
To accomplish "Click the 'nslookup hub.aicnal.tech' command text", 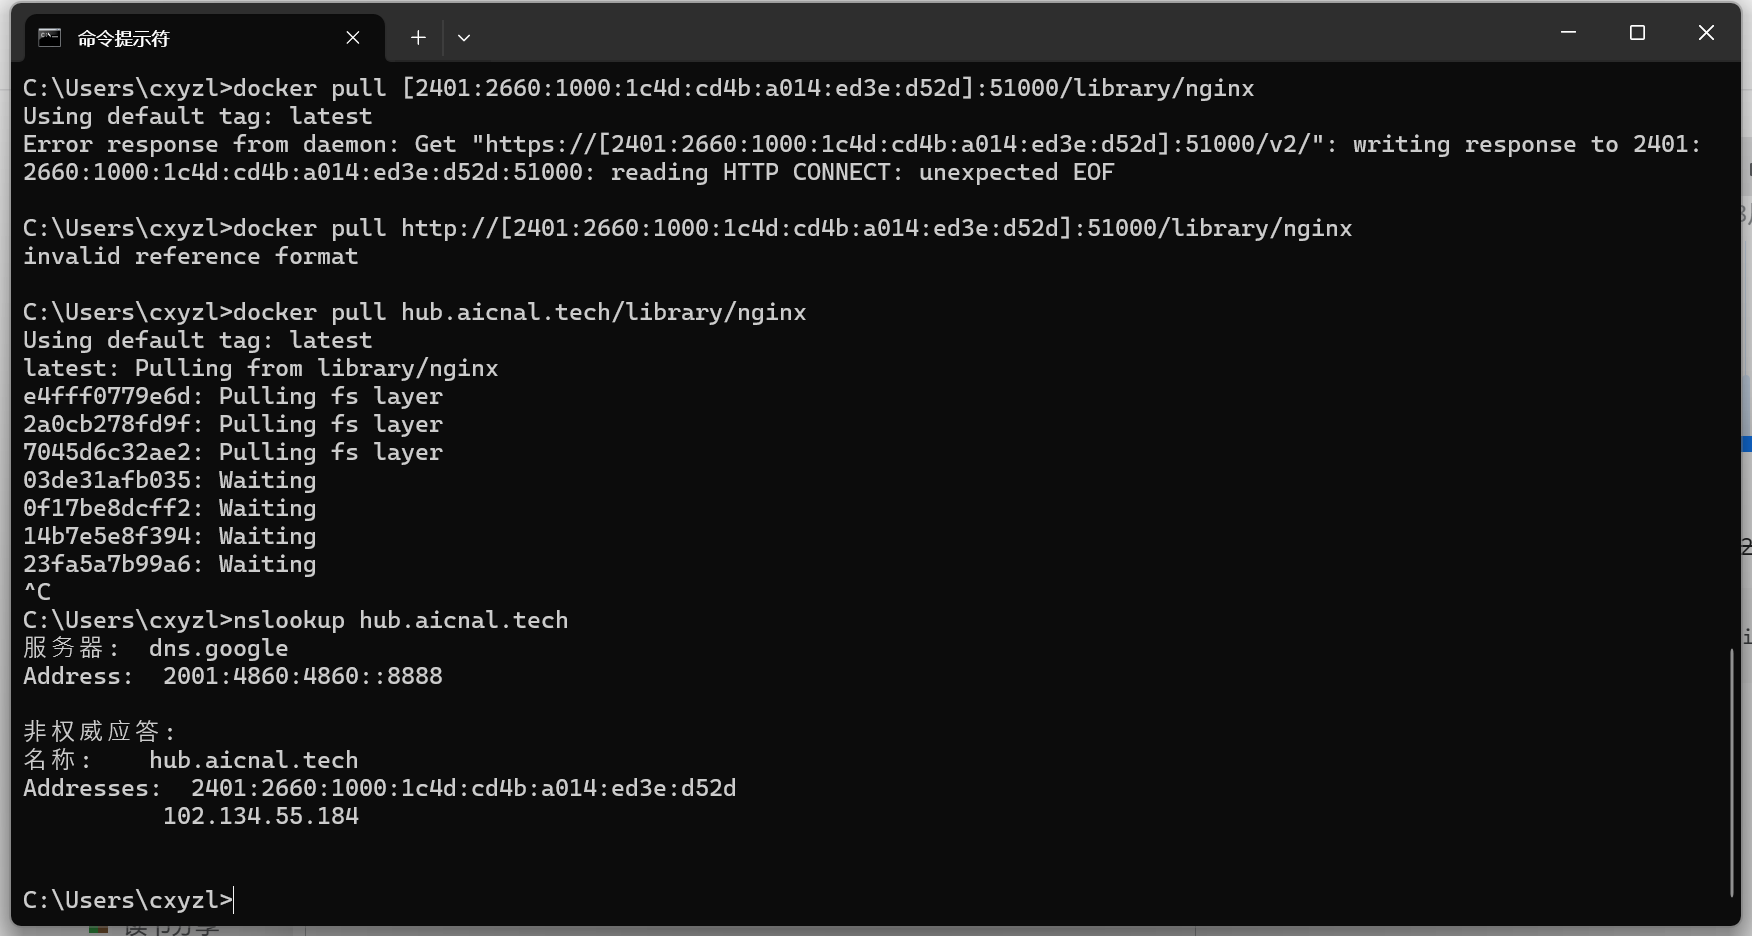I will (401, 620).
